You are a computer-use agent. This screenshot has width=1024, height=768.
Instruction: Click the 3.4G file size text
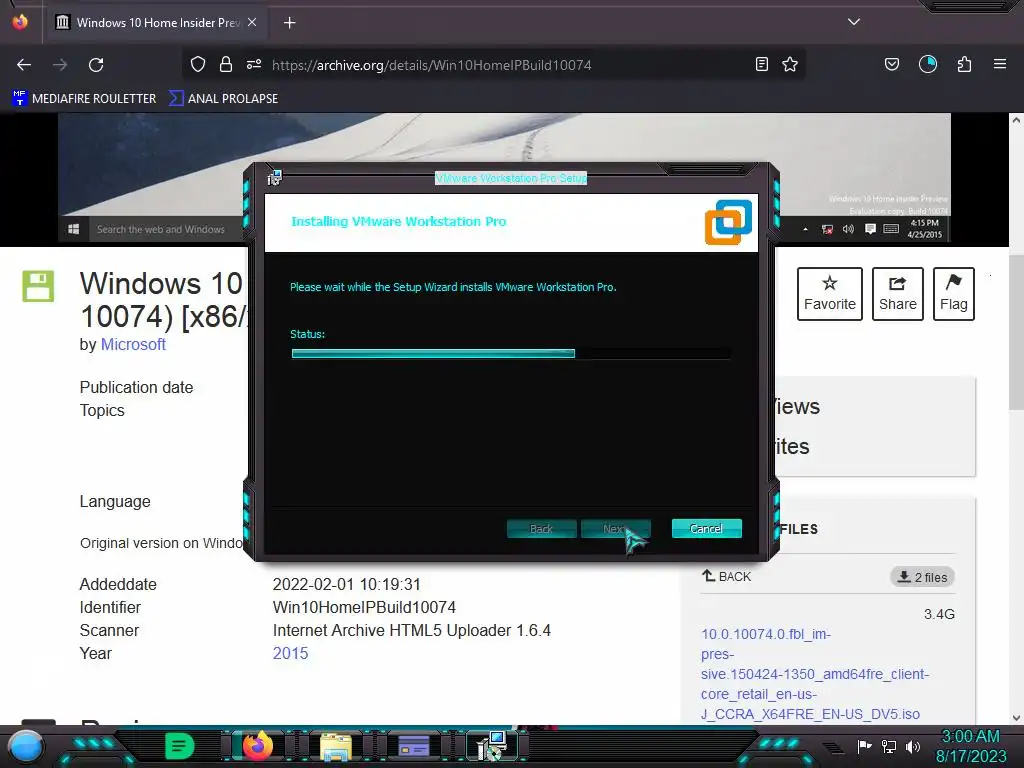[939, 615]
